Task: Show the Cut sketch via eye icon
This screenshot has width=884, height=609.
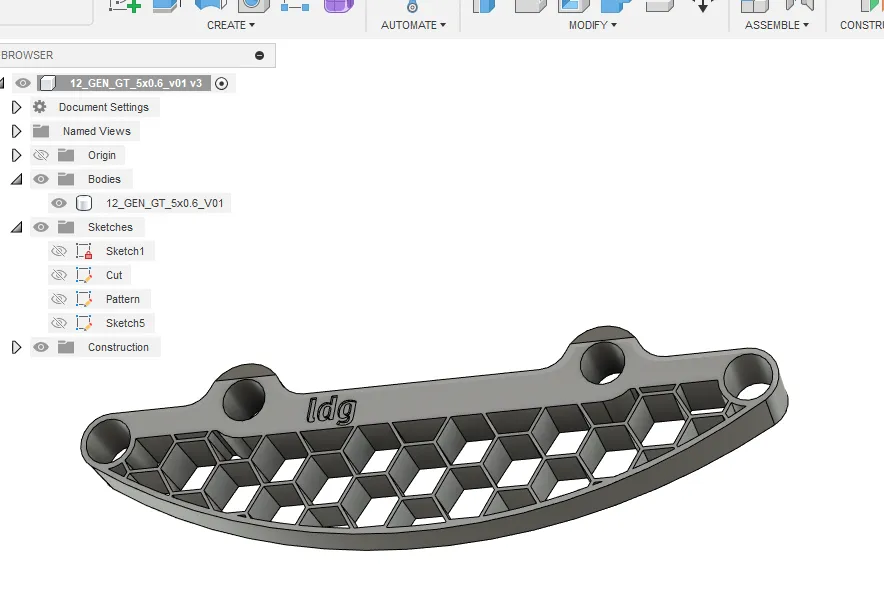Action: tap(59, 275)
